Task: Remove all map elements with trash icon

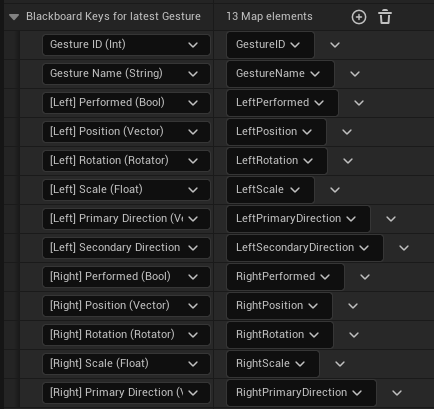Action: [x=385, y=17]
